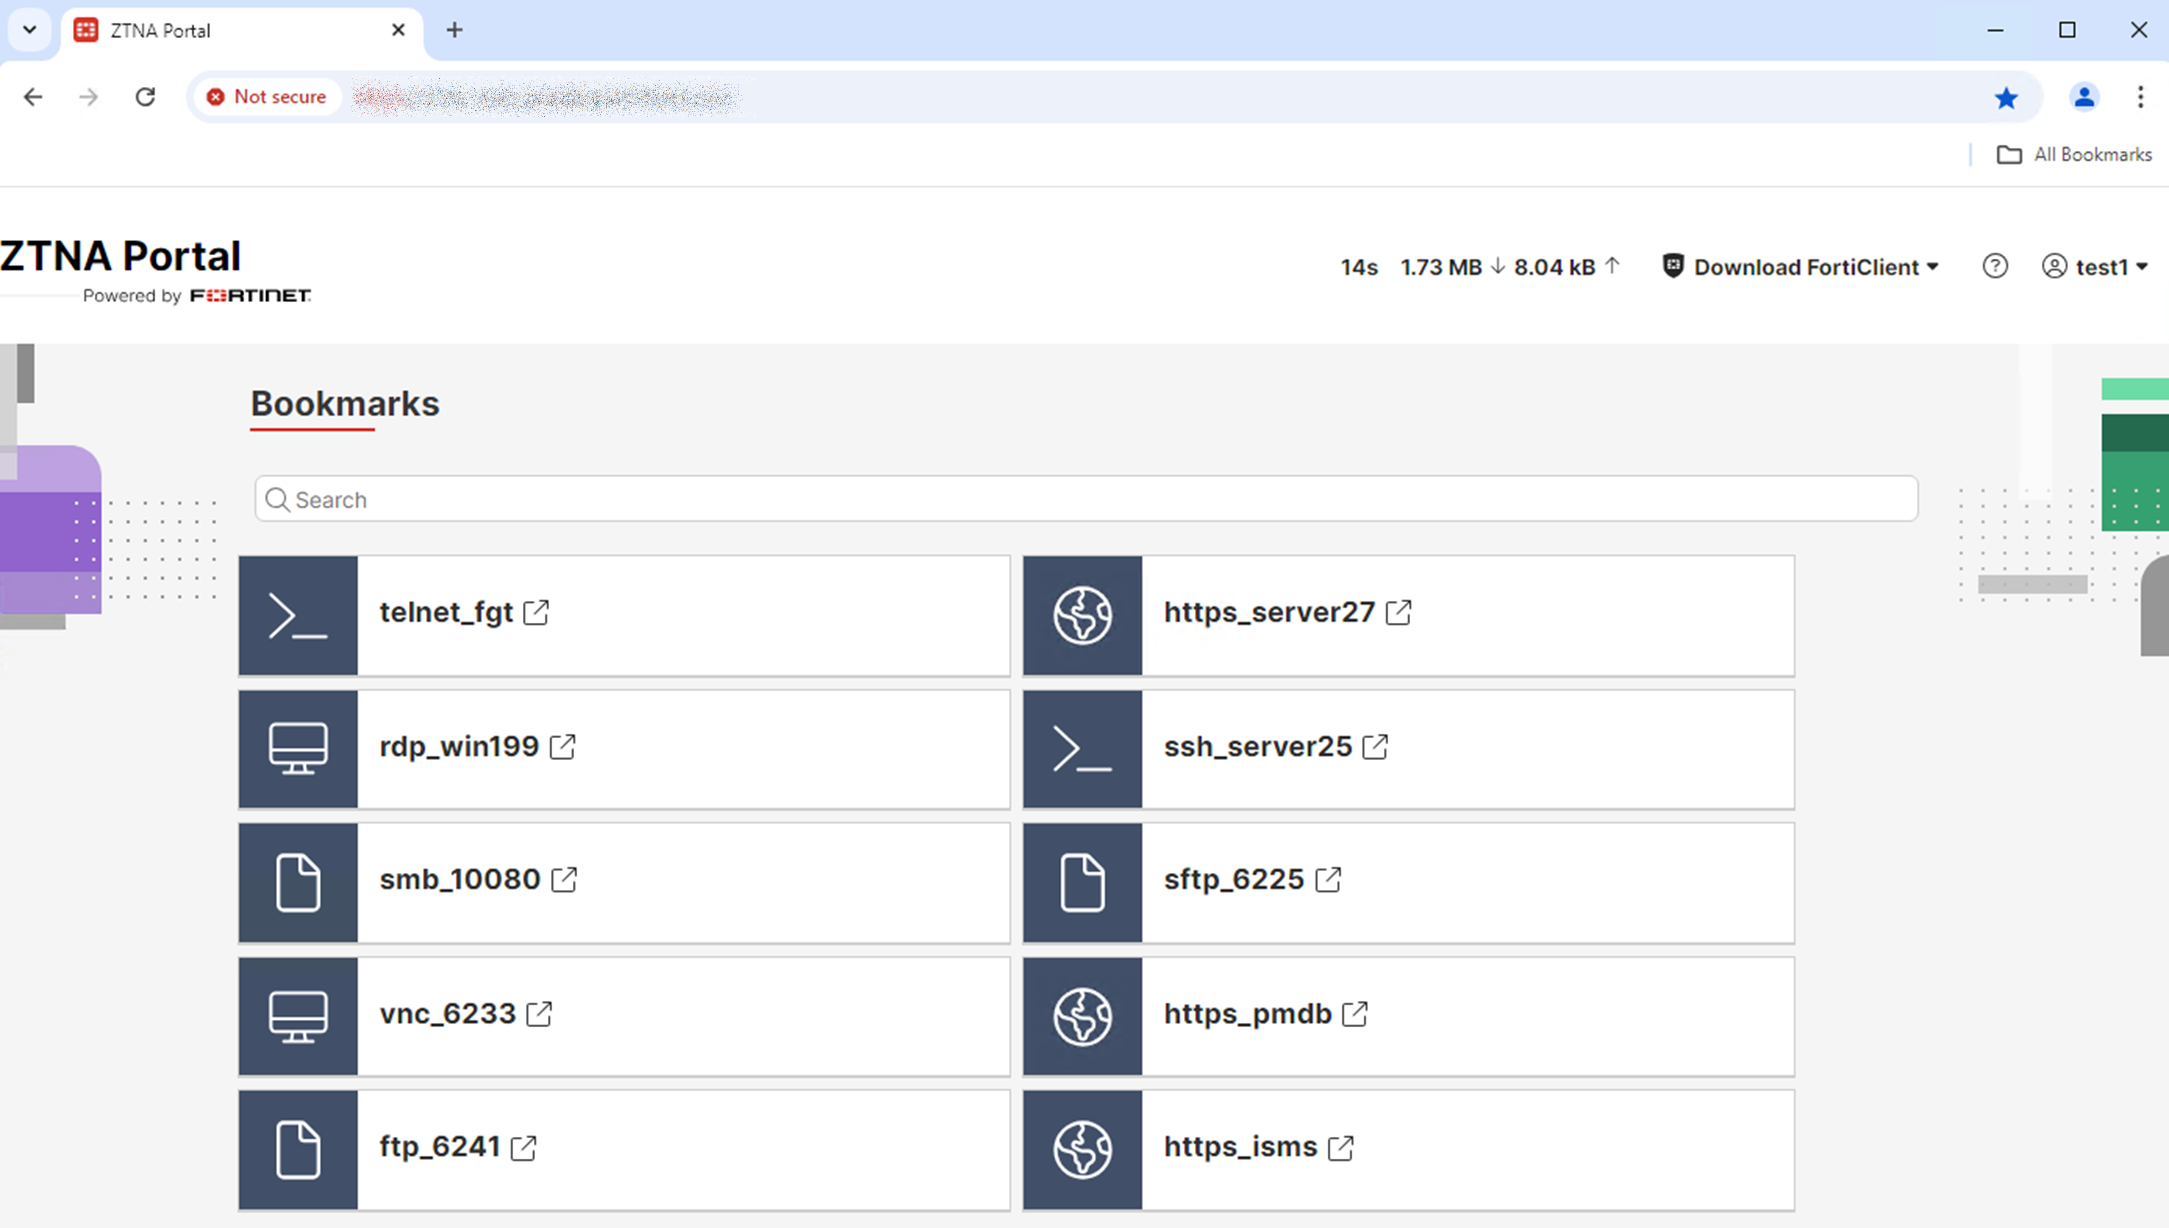Click the FortiClient shield icon
Image resolution: width=2169 pixels, height=1228 pixels.
point(1671,266)
